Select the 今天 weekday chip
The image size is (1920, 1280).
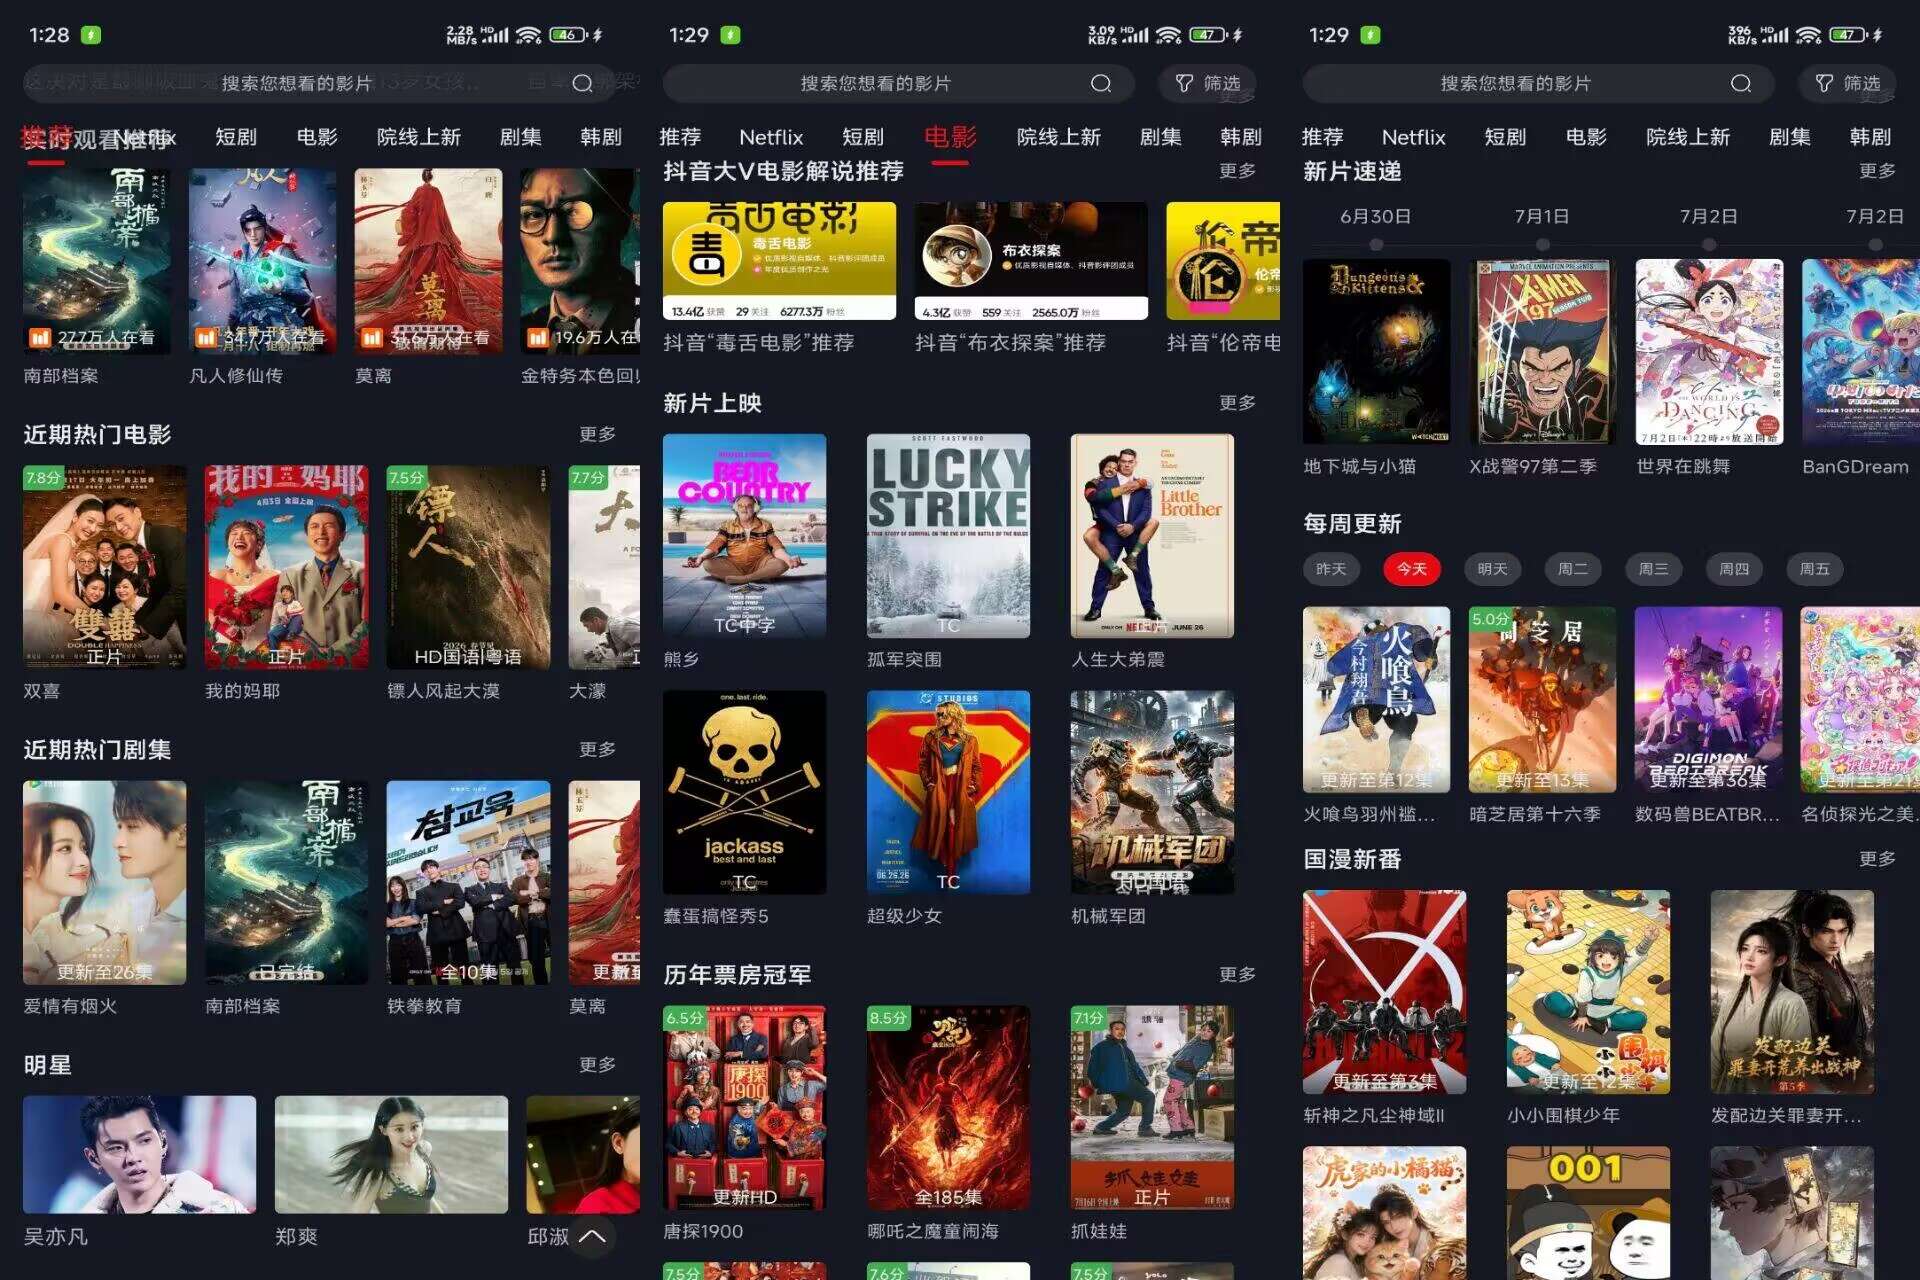coord(1411,569)
